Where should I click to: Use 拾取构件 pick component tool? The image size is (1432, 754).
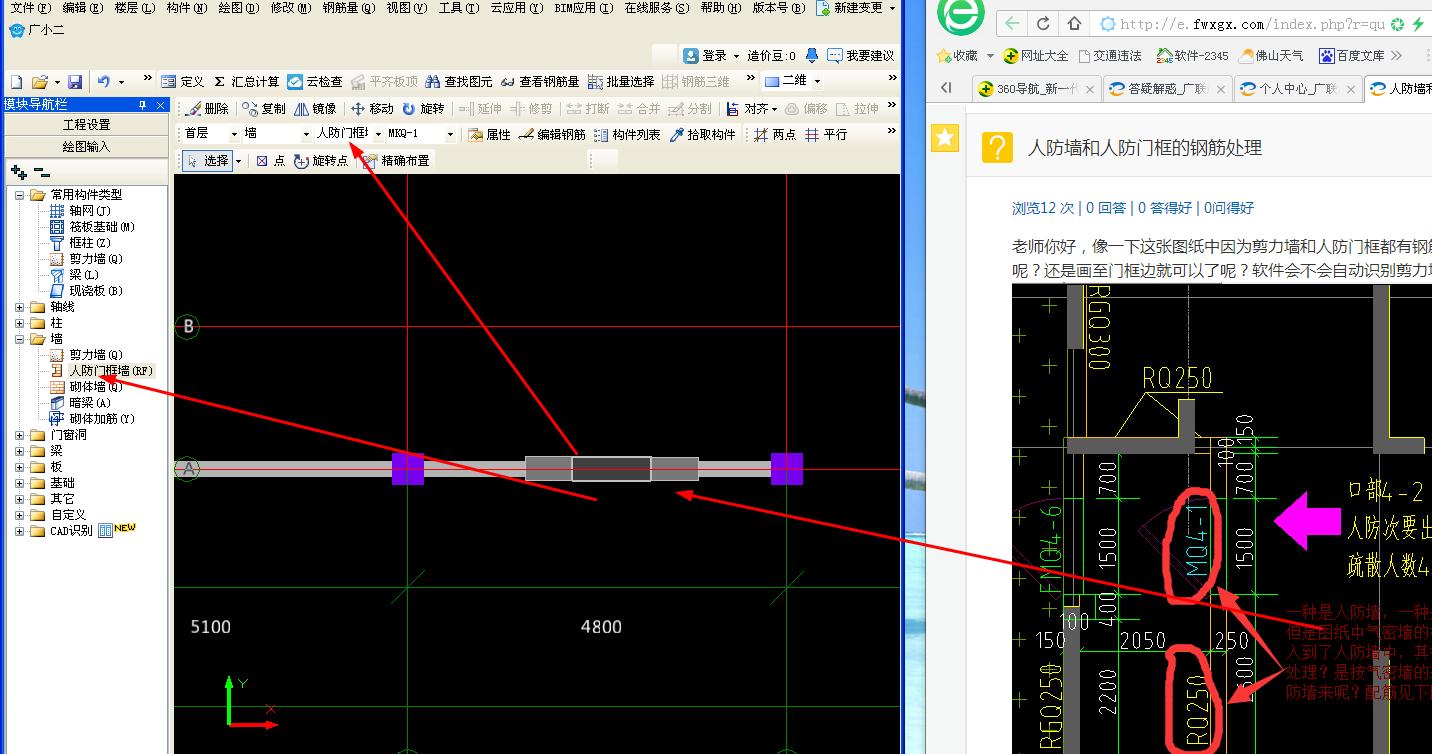pos(702,134)
